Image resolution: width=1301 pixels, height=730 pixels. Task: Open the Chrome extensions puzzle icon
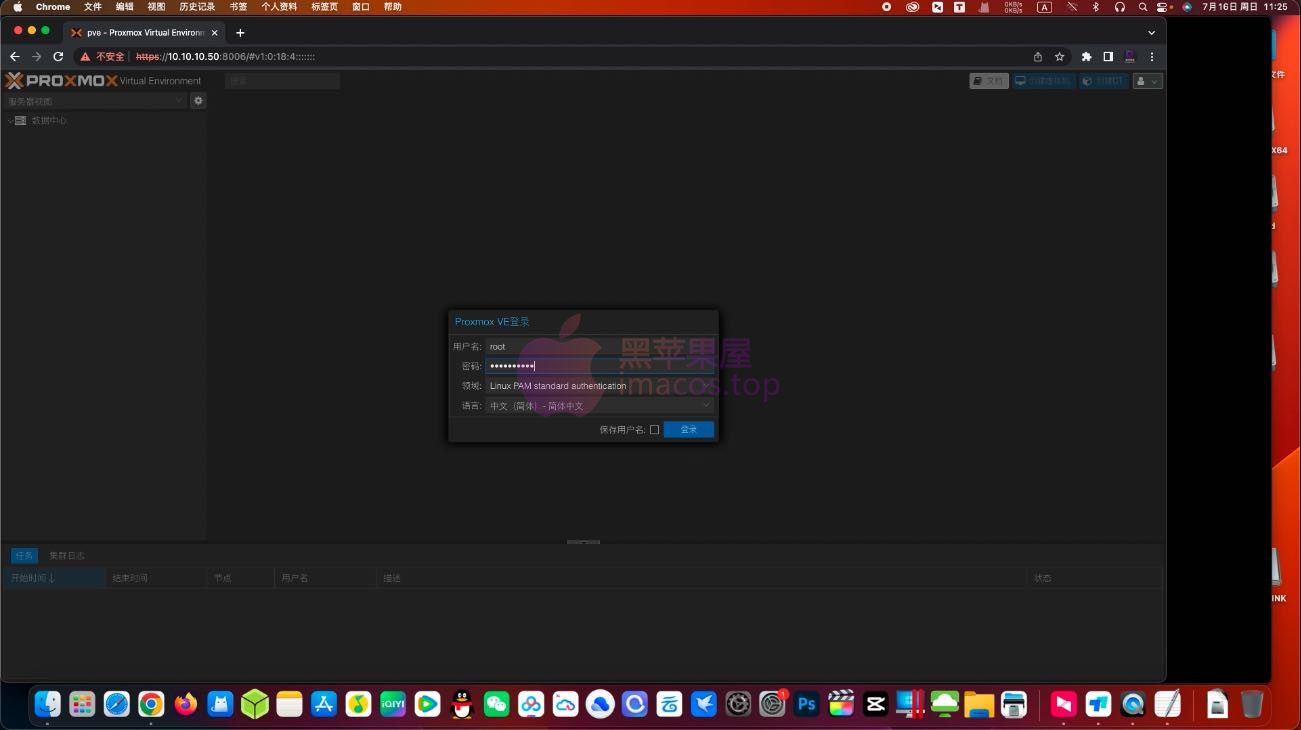(x=1086, y=57)
